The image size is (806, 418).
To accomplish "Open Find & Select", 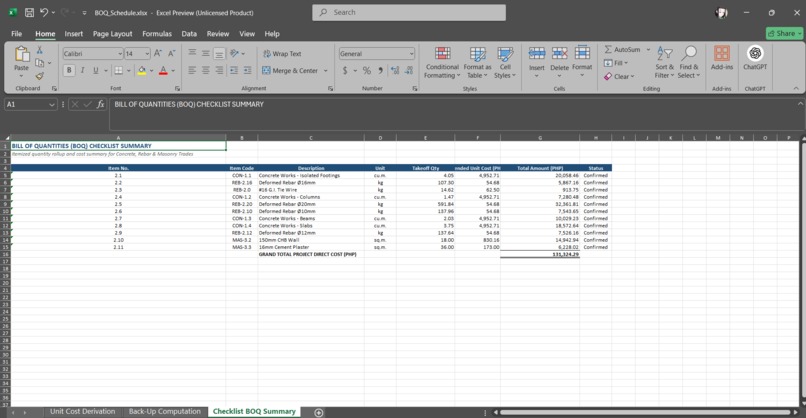I will pos(689,63).
